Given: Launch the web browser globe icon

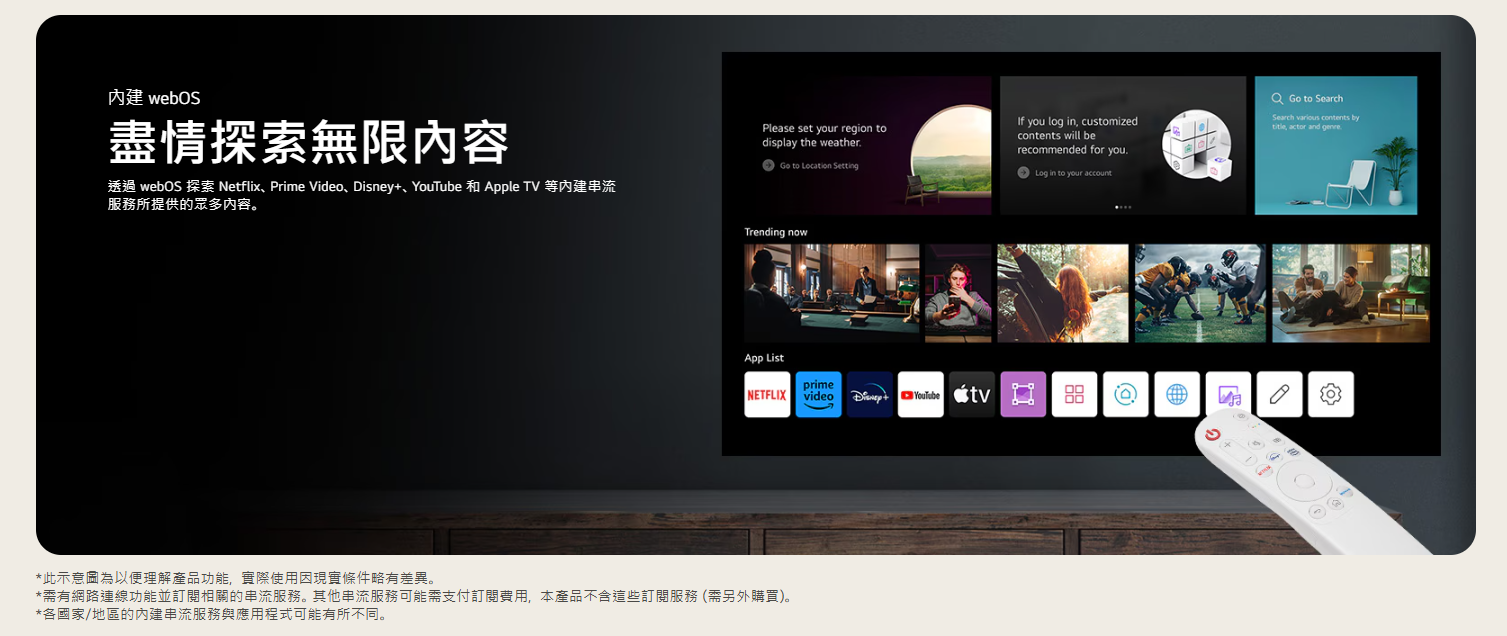Looking at the screenshot, I should pyautogui.click(x=1177, y=395).
